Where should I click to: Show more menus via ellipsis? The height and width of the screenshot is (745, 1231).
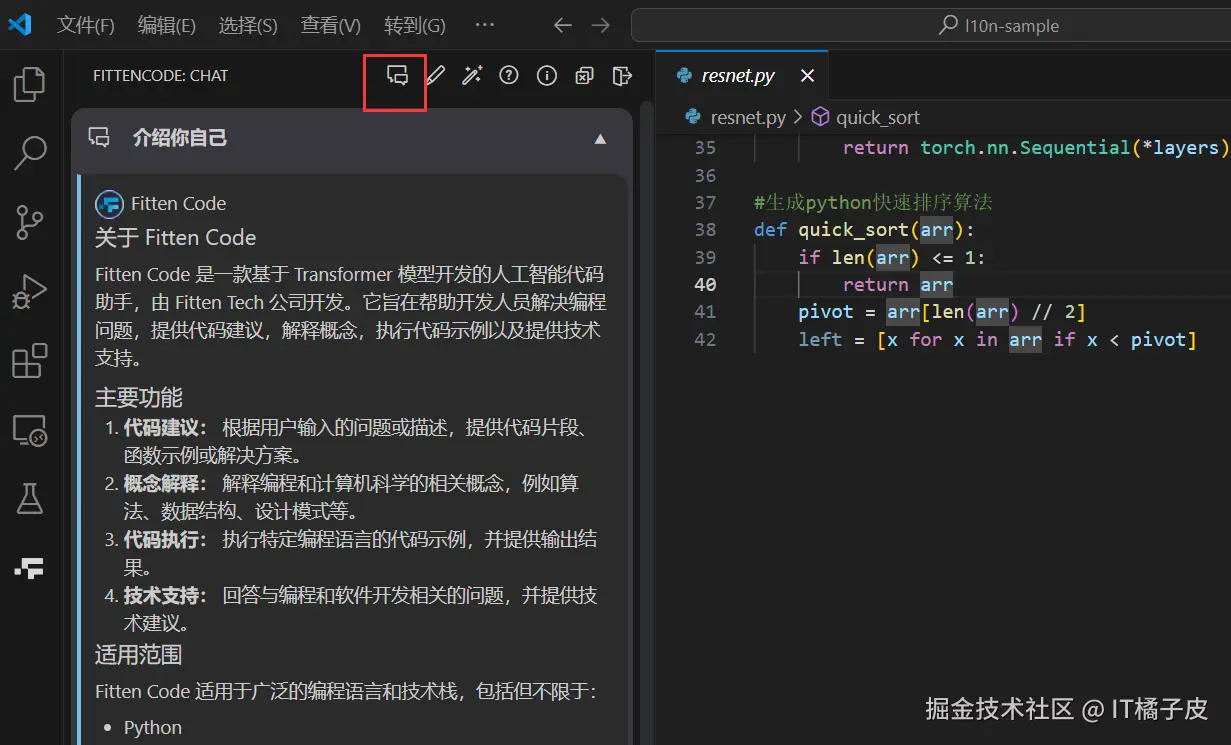pyautogui.click(x=484, y=25)
